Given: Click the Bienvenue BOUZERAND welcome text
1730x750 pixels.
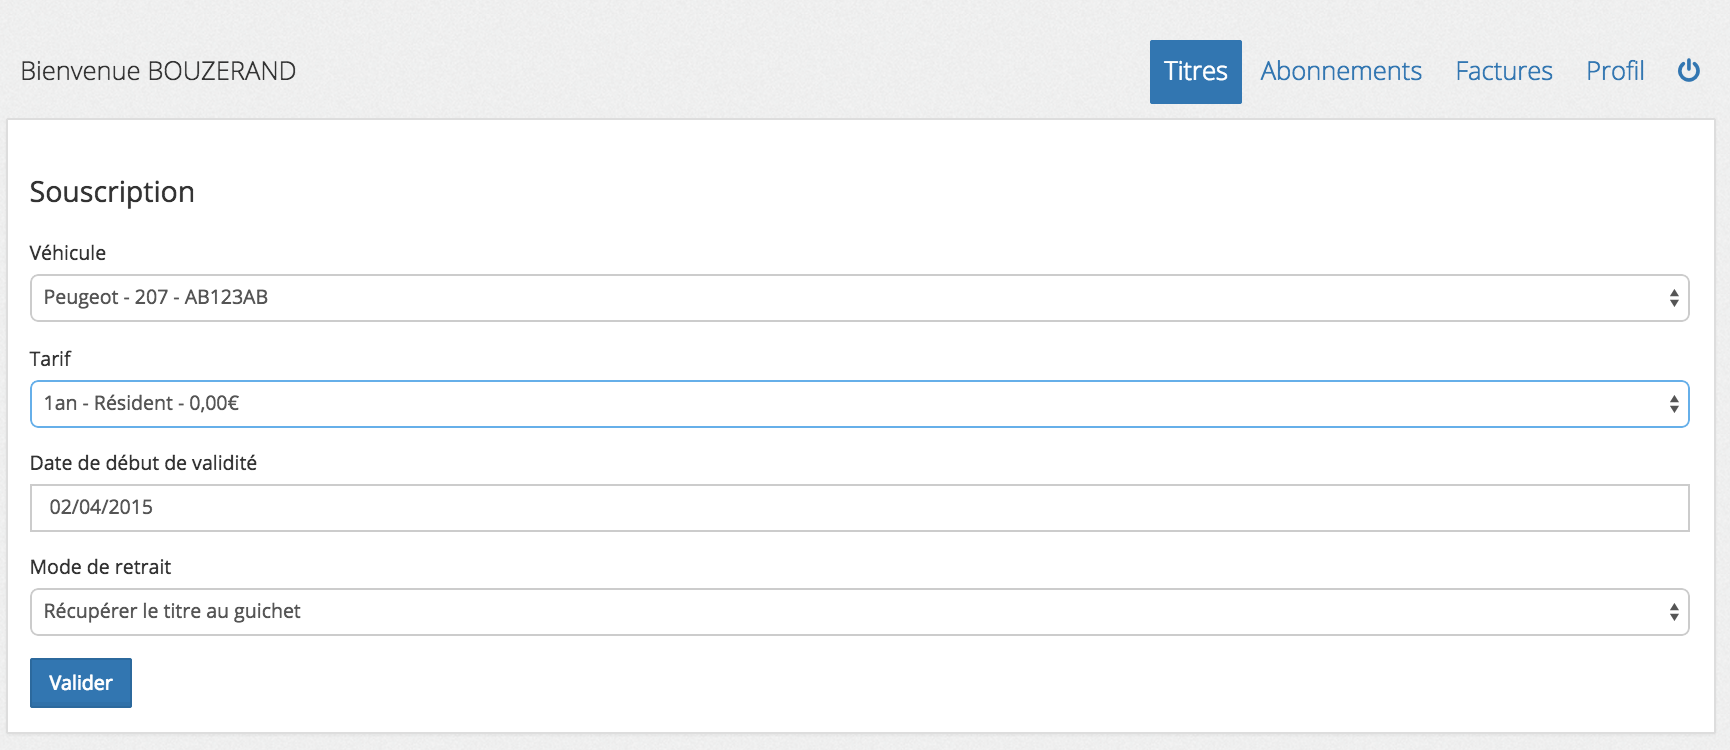Looking at the screenshot, I should coord(158,71).
